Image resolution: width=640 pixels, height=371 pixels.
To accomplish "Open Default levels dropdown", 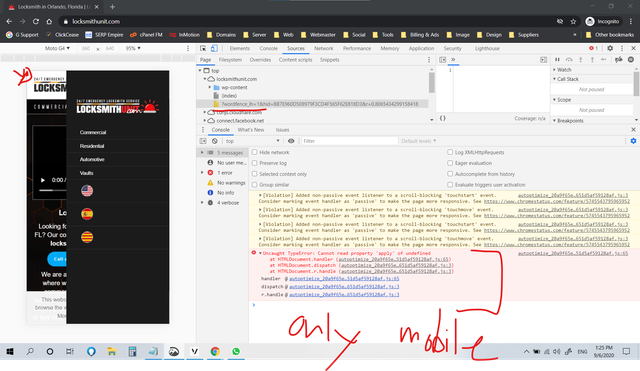I will tap(418, 141).
